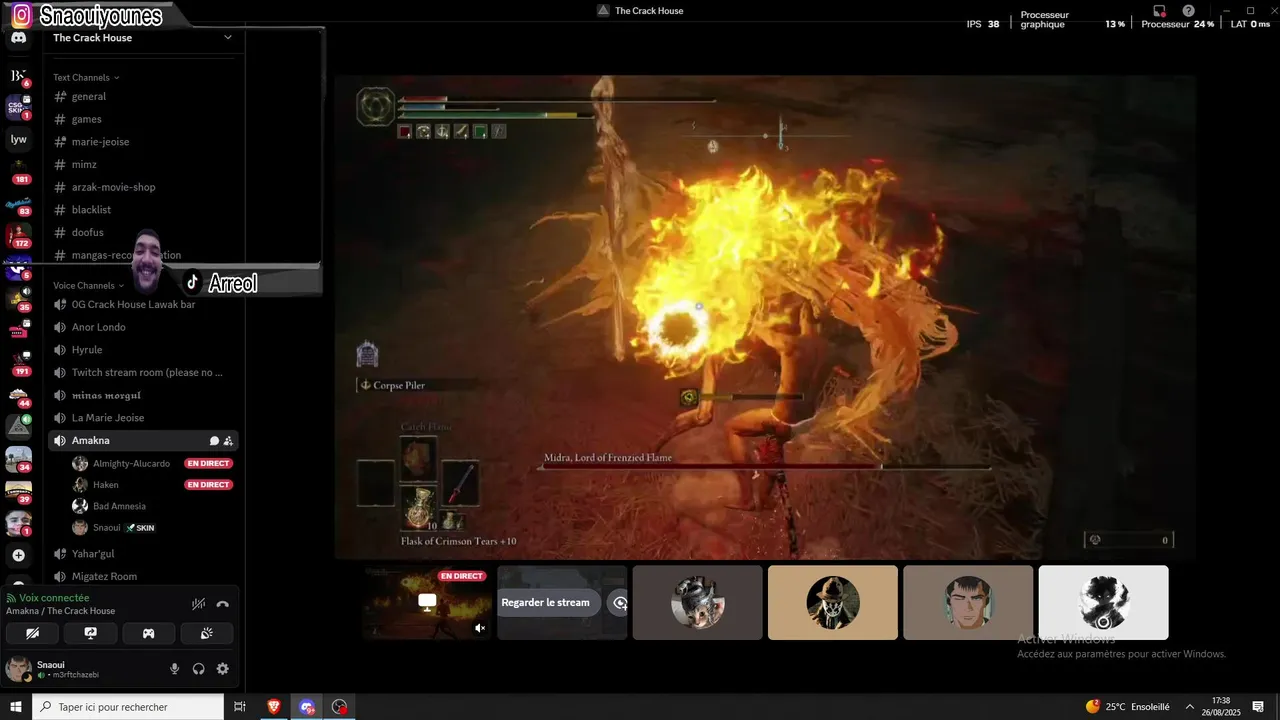This screenshot has height=720, width=1280.
Task: Open server icon with 191 badge
Action: [x=18, y=362]
